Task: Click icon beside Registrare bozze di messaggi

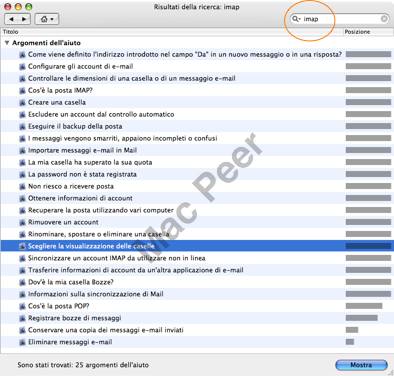Action: coord(22,318)
